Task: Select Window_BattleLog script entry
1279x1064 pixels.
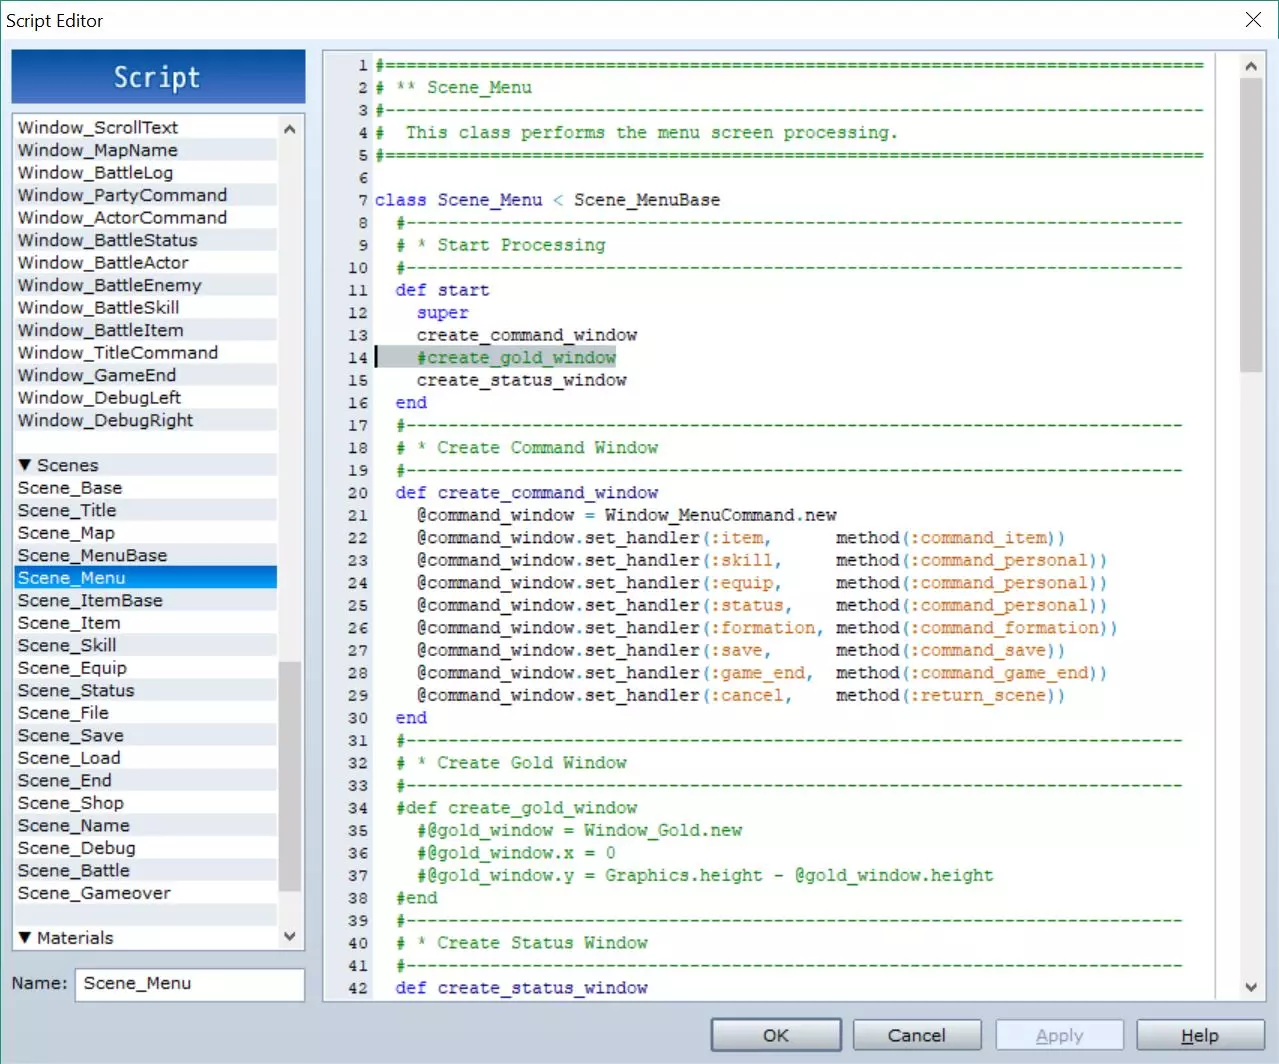Action: (x=95, y=173)
